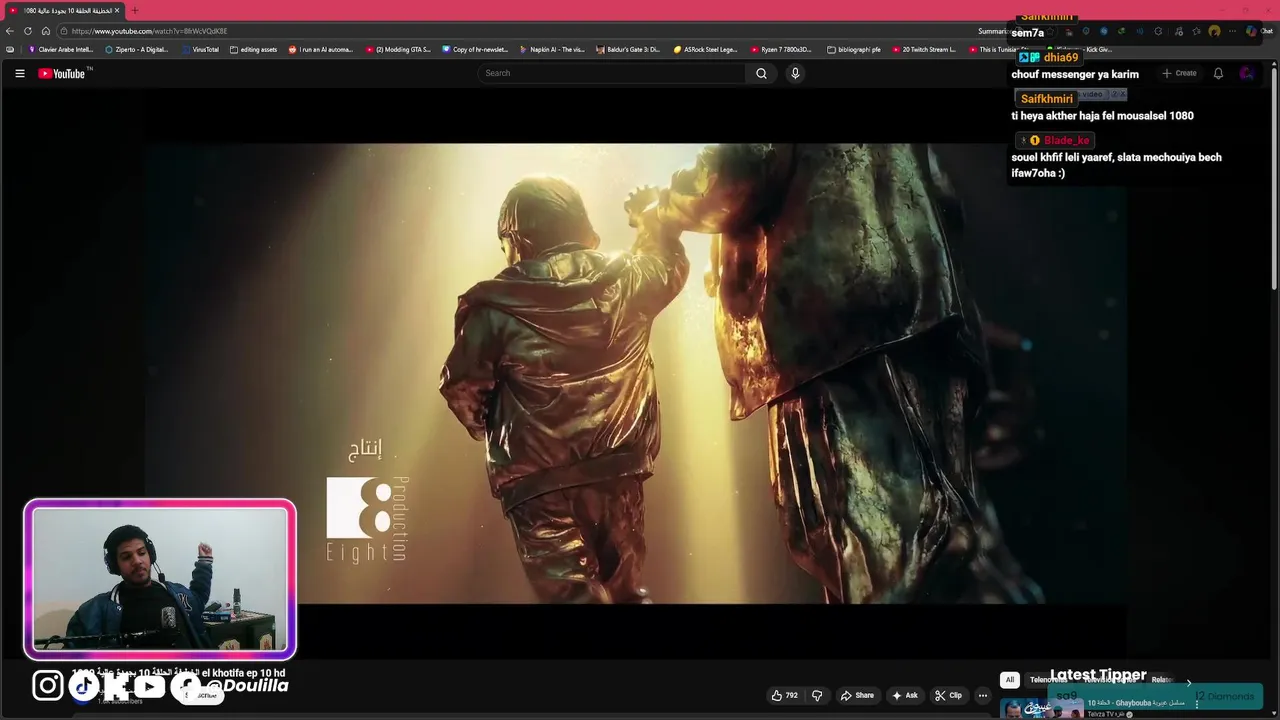Show next filter chips with the arrow
This screenshot has height=720, width=1280.
tap(1189, 681)
